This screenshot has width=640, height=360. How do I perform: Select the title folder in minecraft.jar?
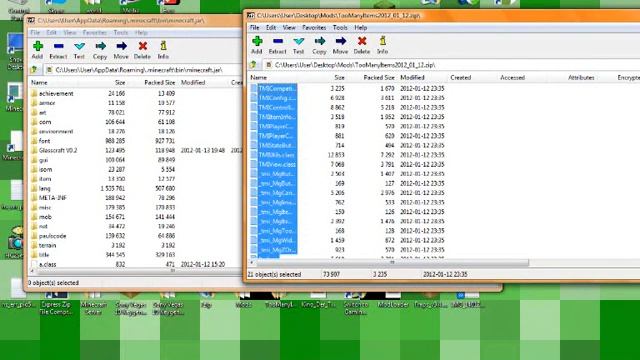pyautogui.click(x=44, y=255)
